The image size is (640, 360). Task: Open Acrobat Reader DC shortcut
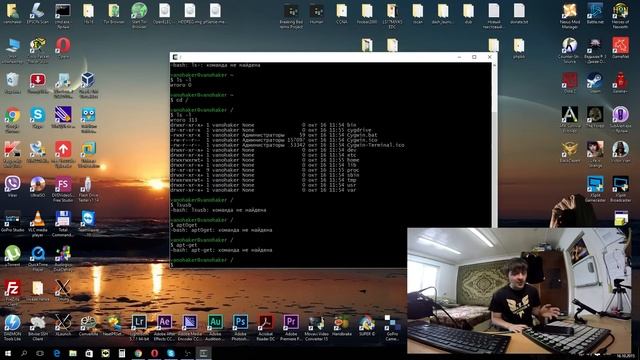tap(265, 327)
